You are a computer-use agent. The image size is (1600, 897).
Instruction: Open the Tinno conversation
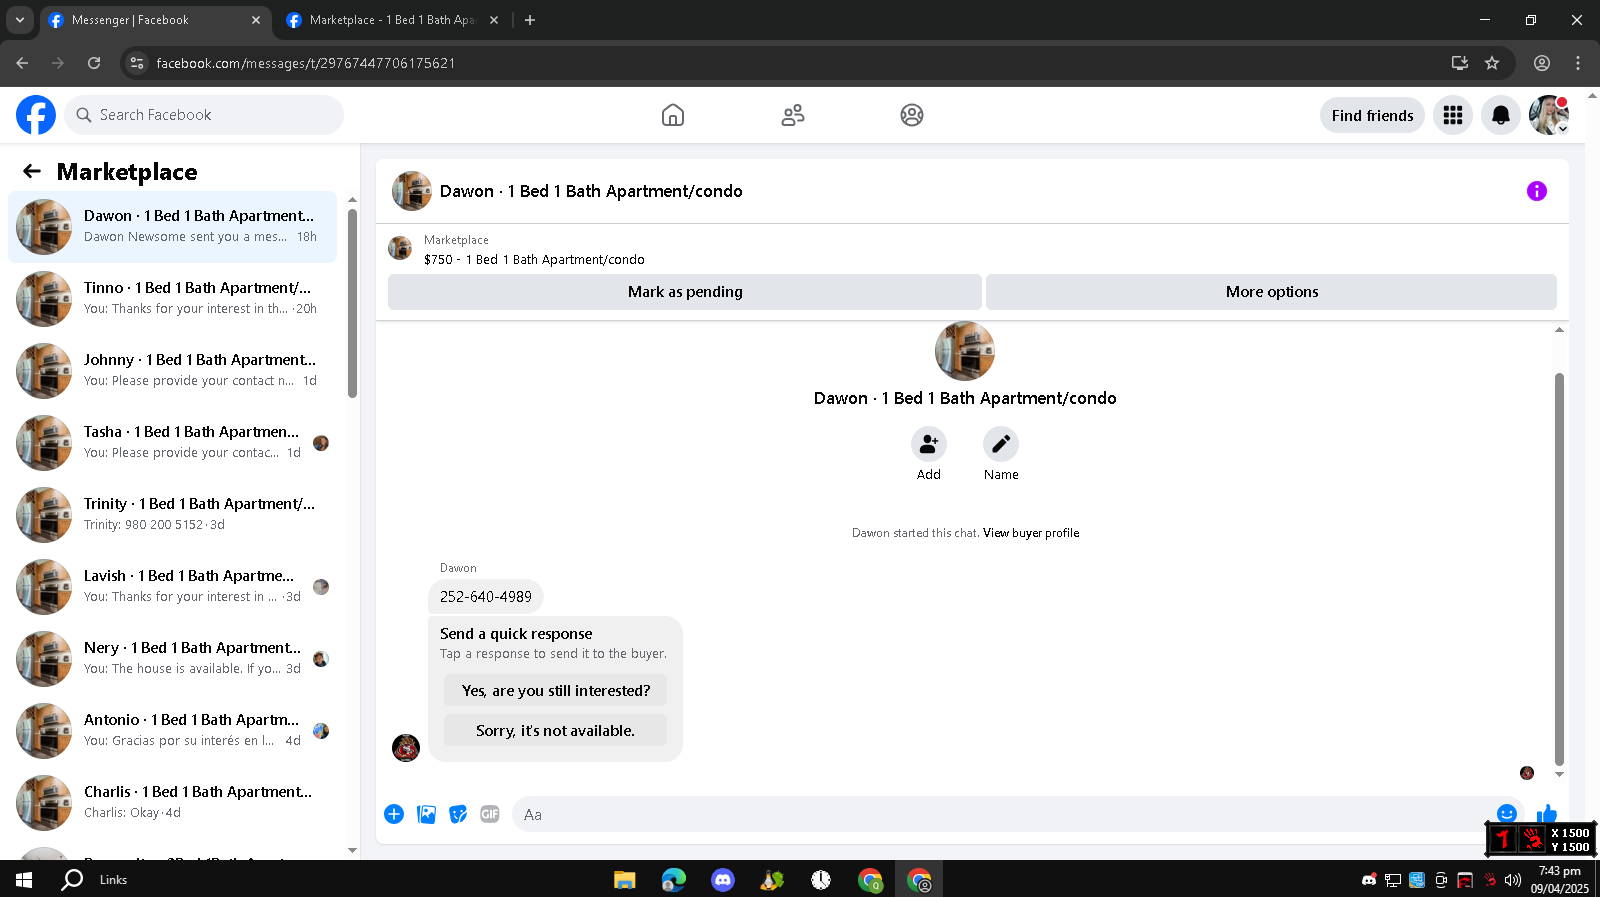172,299
